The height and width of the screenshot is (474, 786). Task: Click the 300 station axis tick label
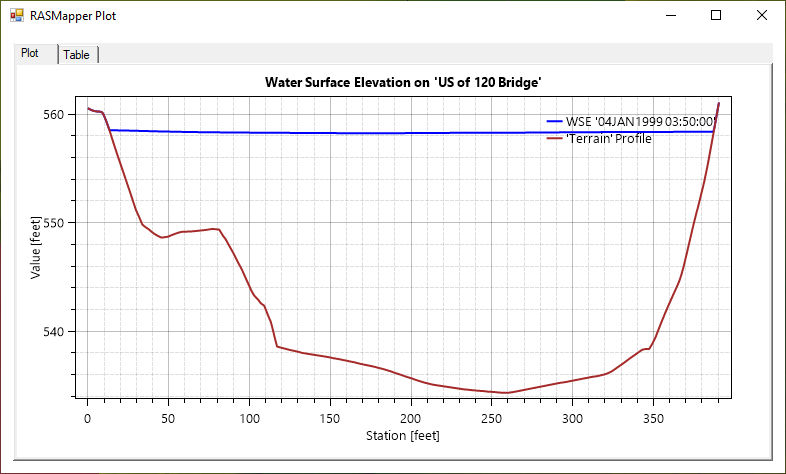pos(572,419)
